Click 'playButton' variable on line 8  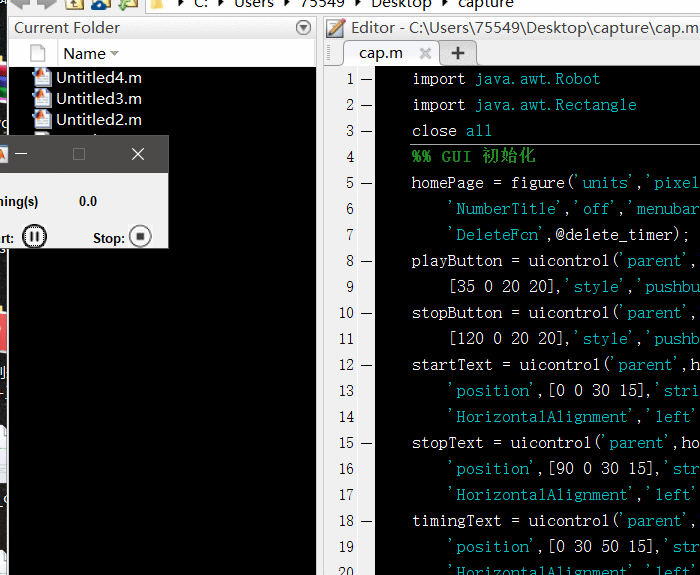(x=457, y=261)
